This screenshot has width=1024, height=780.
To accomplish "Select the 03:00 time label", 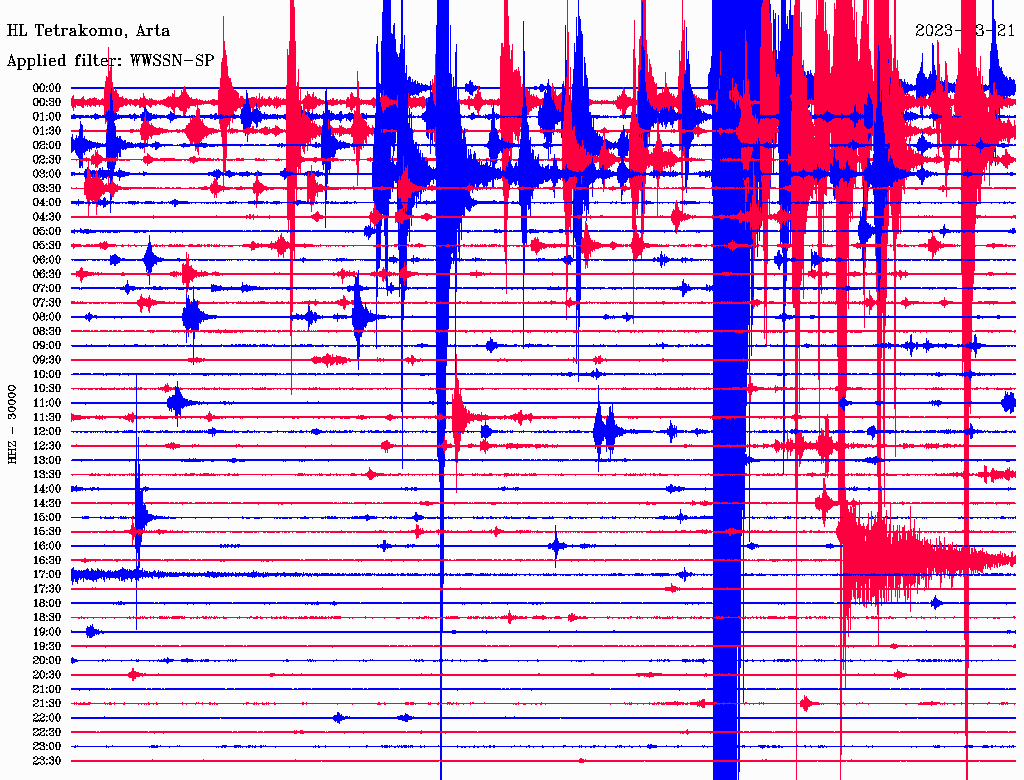I will coord(47,174).
